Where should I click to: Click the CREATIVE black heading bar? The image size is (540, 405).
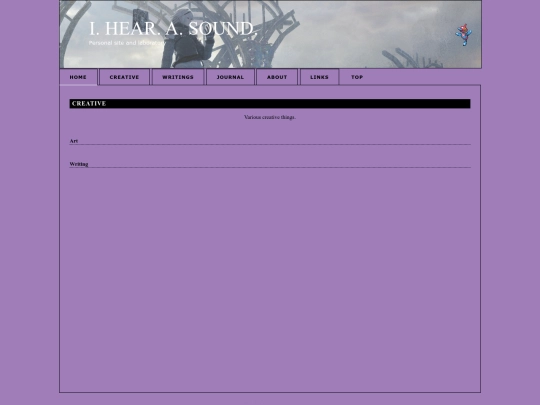[x=270, y=104]
